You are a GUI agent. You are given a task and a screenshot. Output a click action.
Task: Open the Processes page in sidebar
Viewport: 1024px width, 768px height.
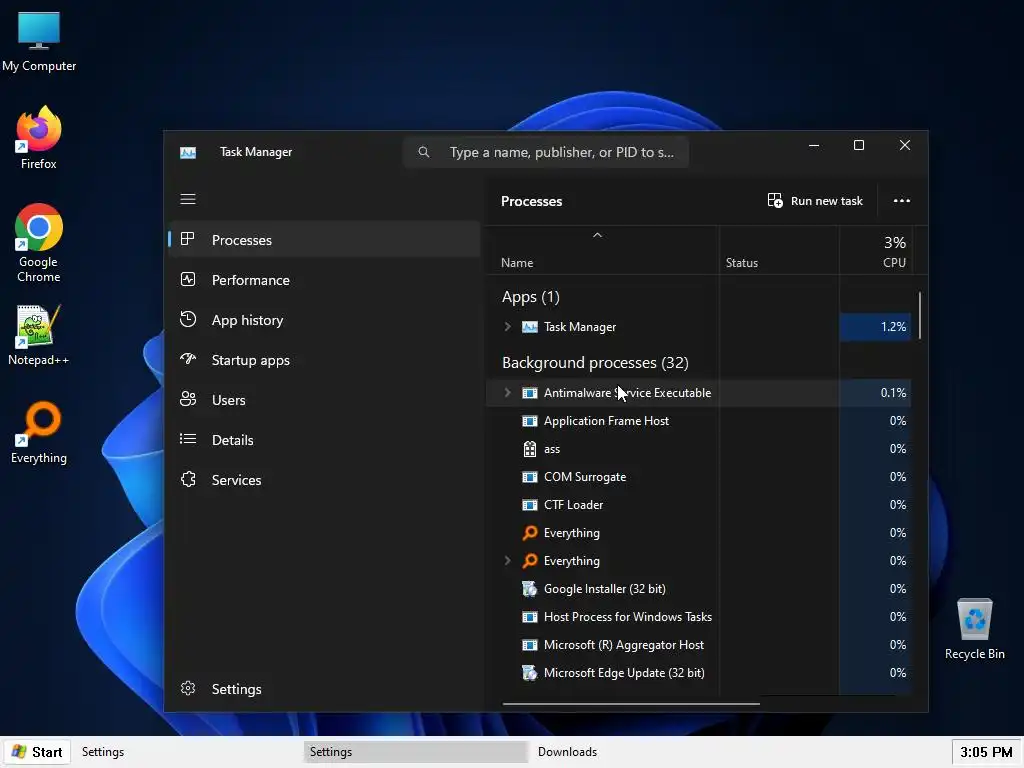324,240
